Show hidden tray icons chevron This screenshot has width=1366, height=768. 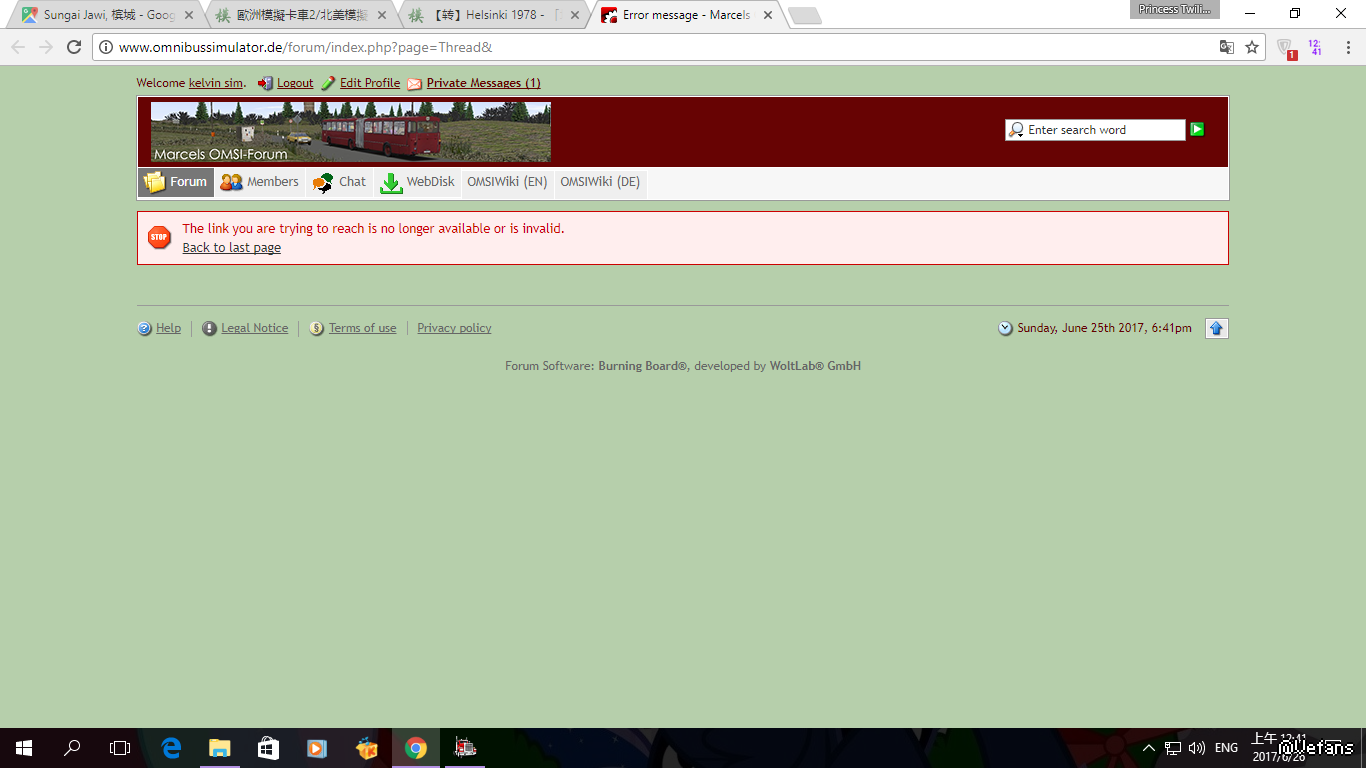[1149, 748]
